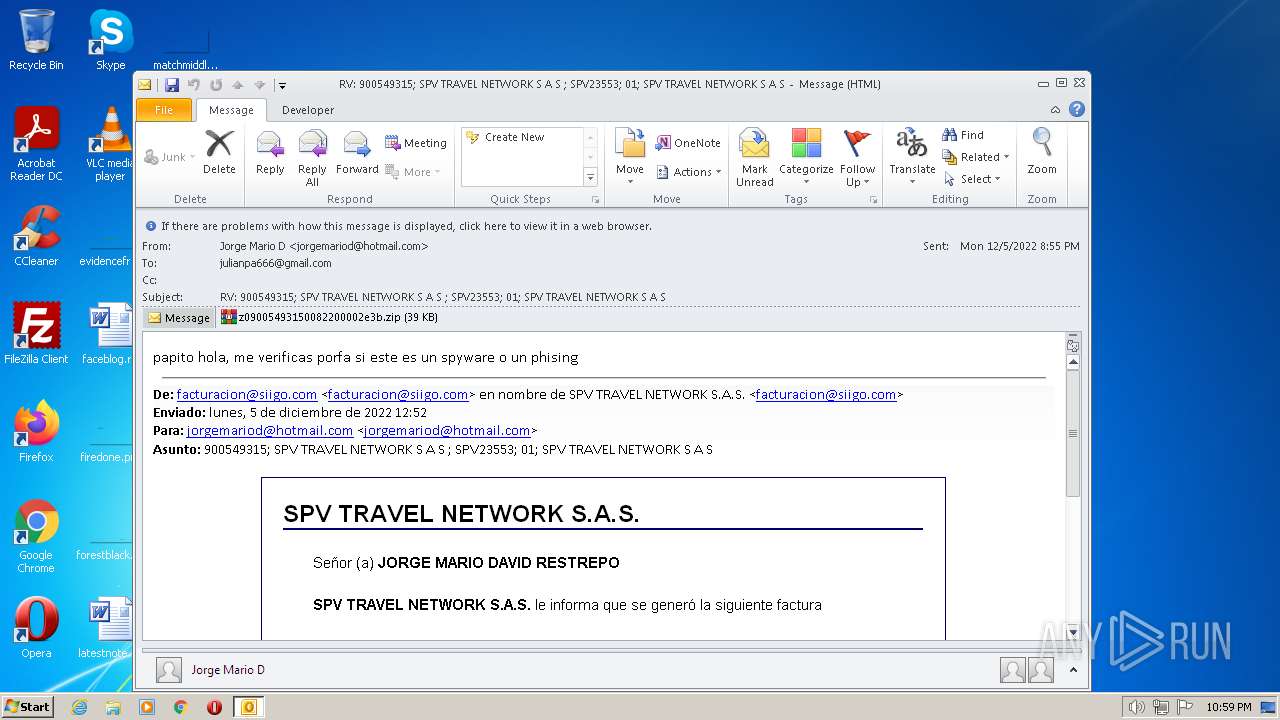Customize Quick Access Toolbar dropdown

click(x=283, y=85)
